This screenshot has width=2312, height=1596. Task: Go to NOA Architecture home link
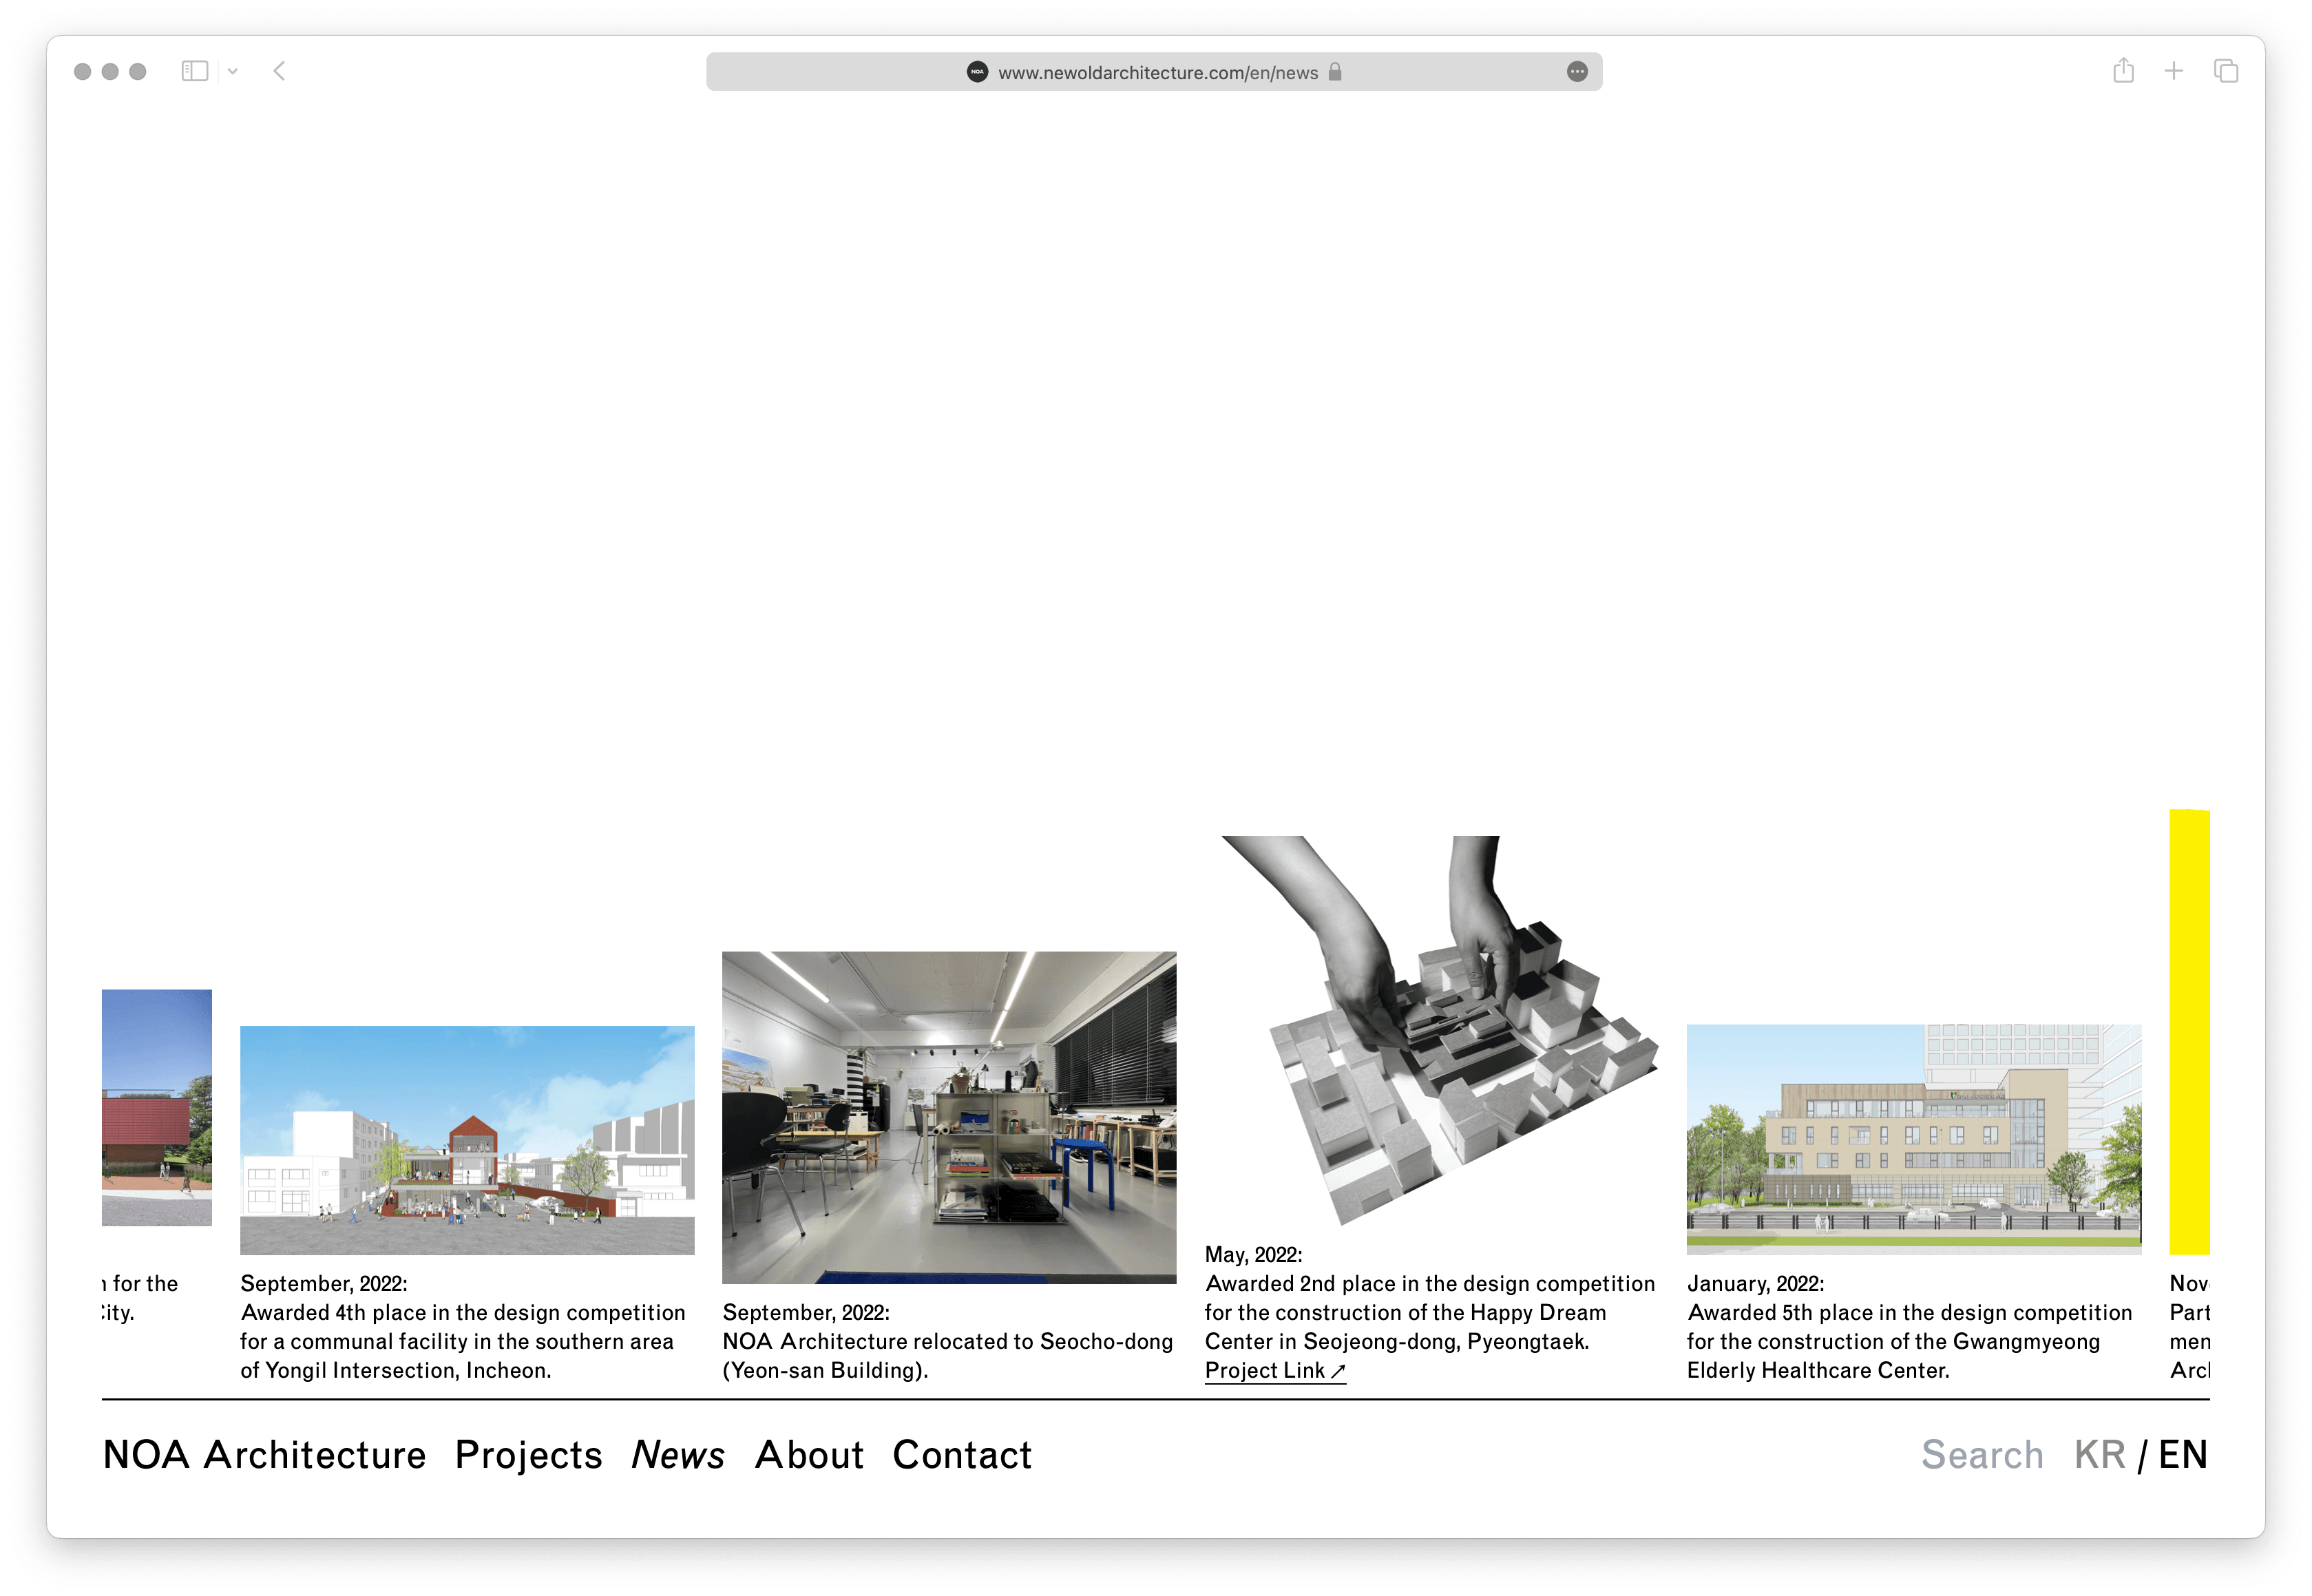pyautogui.click(x=265, y=1455)
